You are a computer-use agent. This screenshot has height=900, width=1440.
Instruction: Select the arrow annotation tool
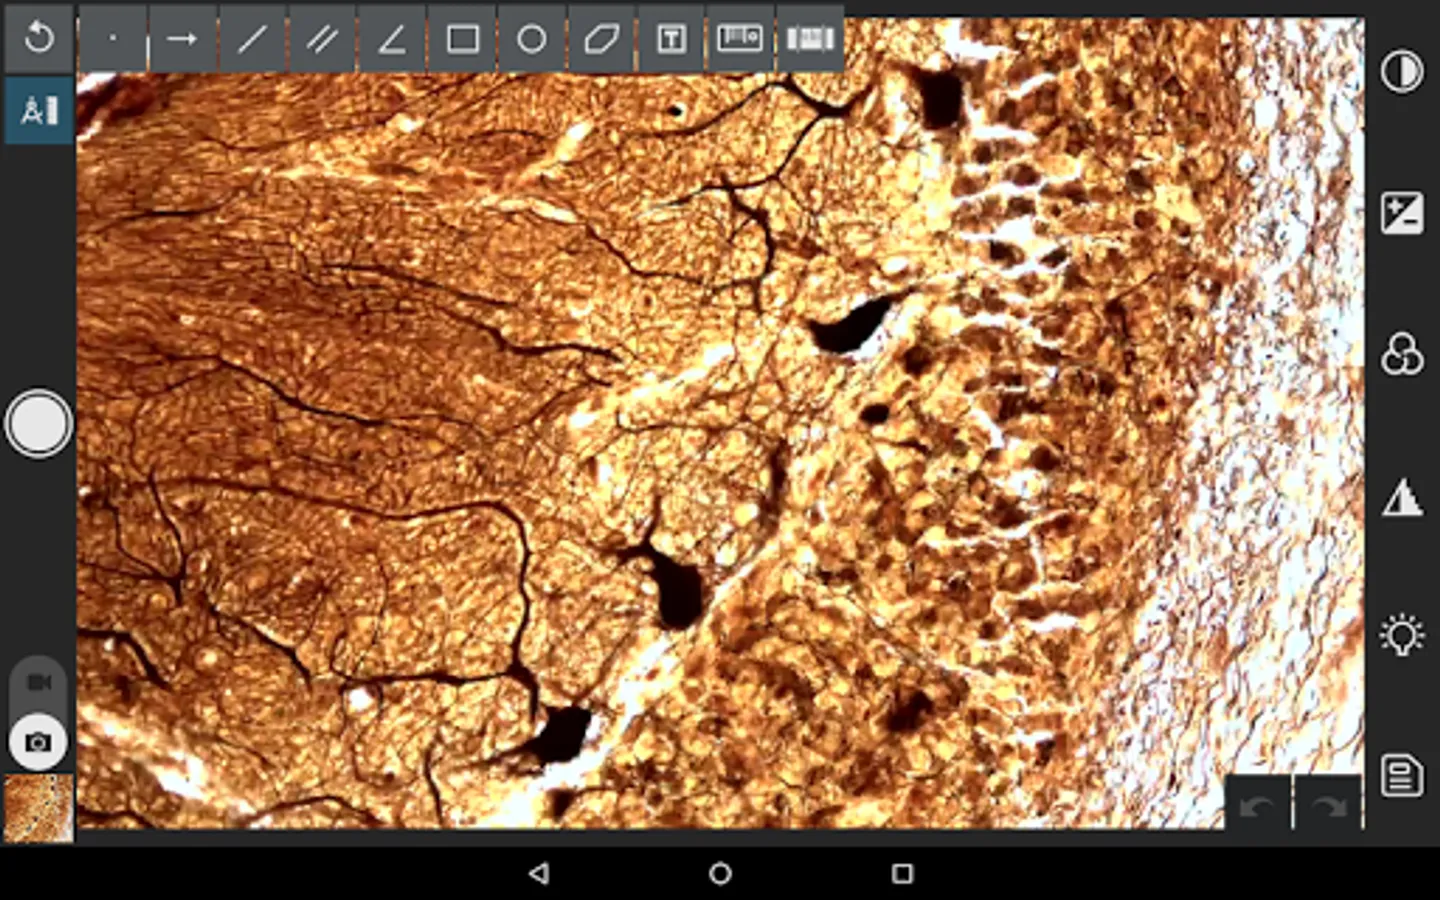pos(182,39)
